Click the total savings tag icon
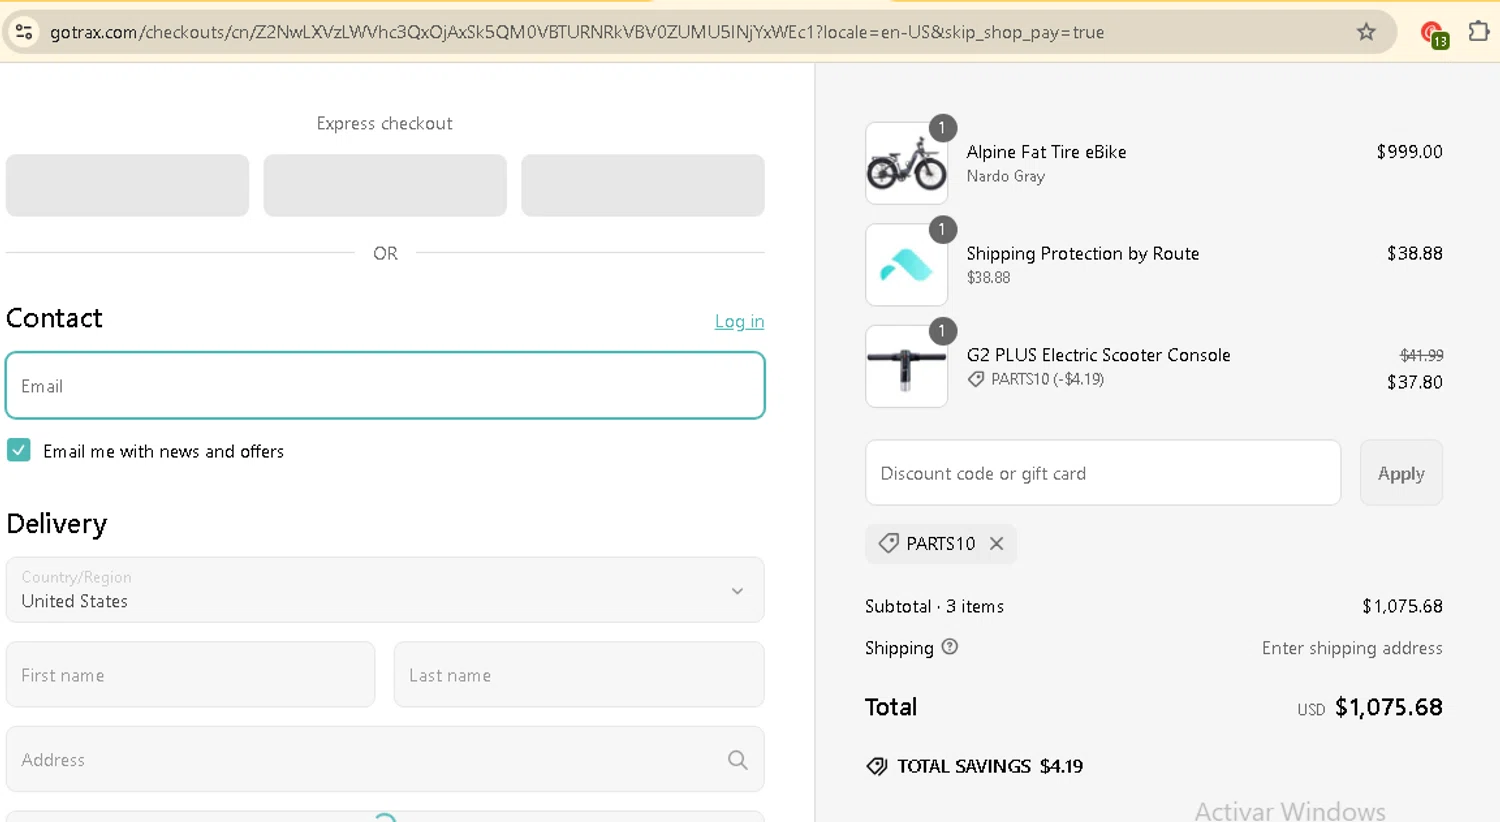Viewport: 1500px width, 822px height. pos(877,766)
